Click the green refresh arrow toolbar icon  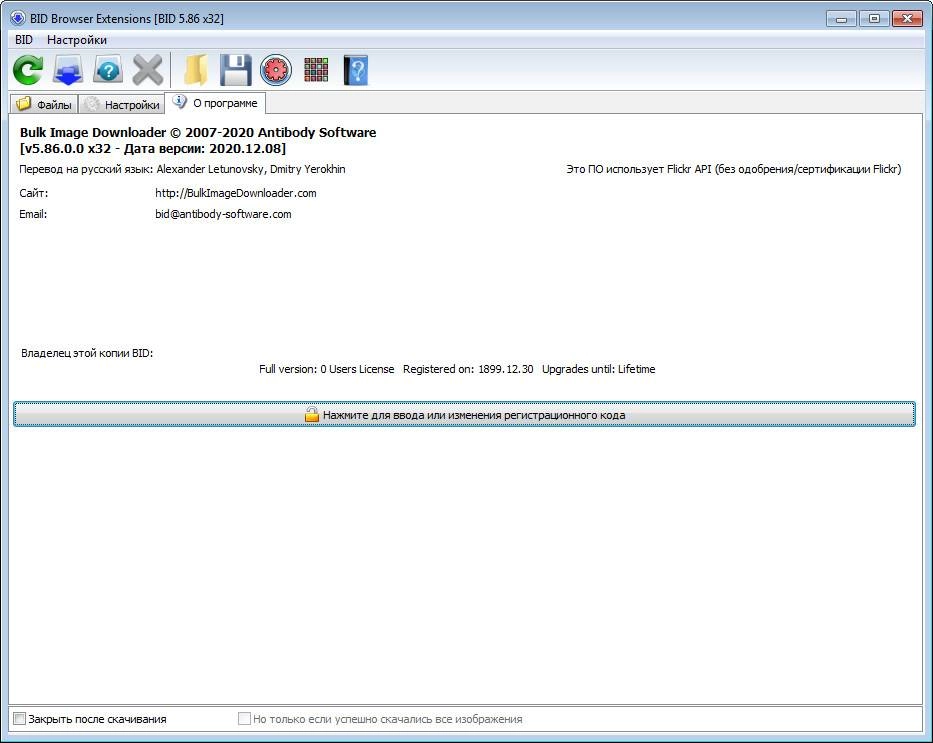(x=28, y=70)
